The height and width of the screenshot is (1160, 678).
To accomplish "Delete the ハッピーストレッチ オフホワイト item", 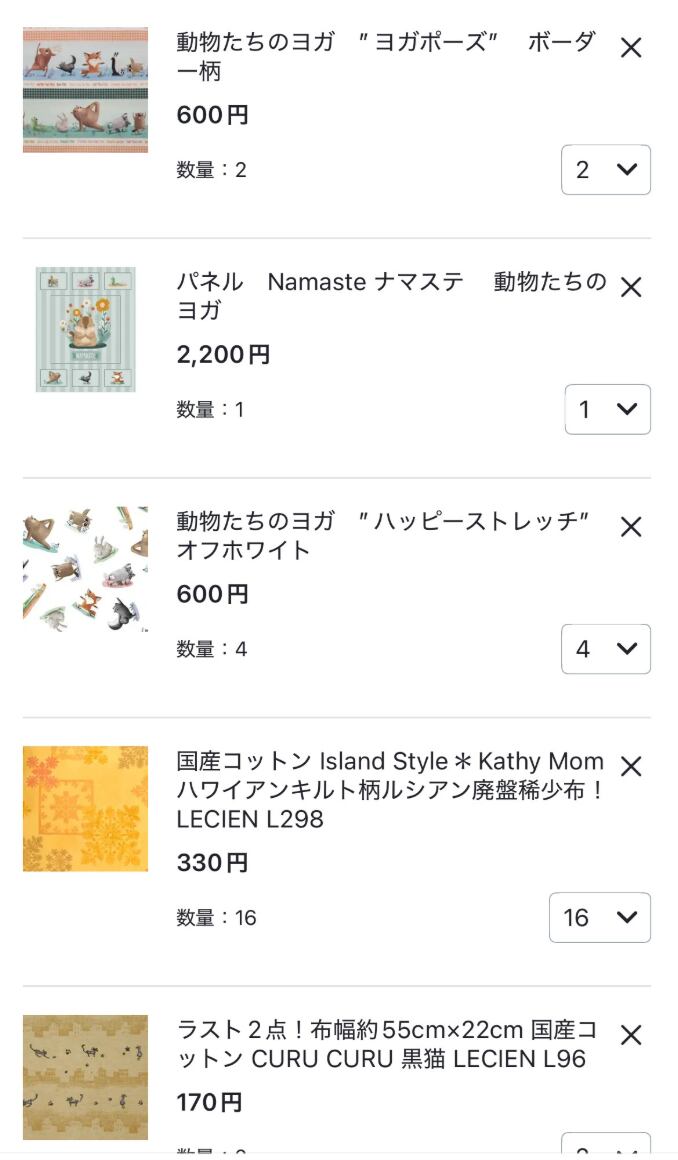I will (631, 527).
